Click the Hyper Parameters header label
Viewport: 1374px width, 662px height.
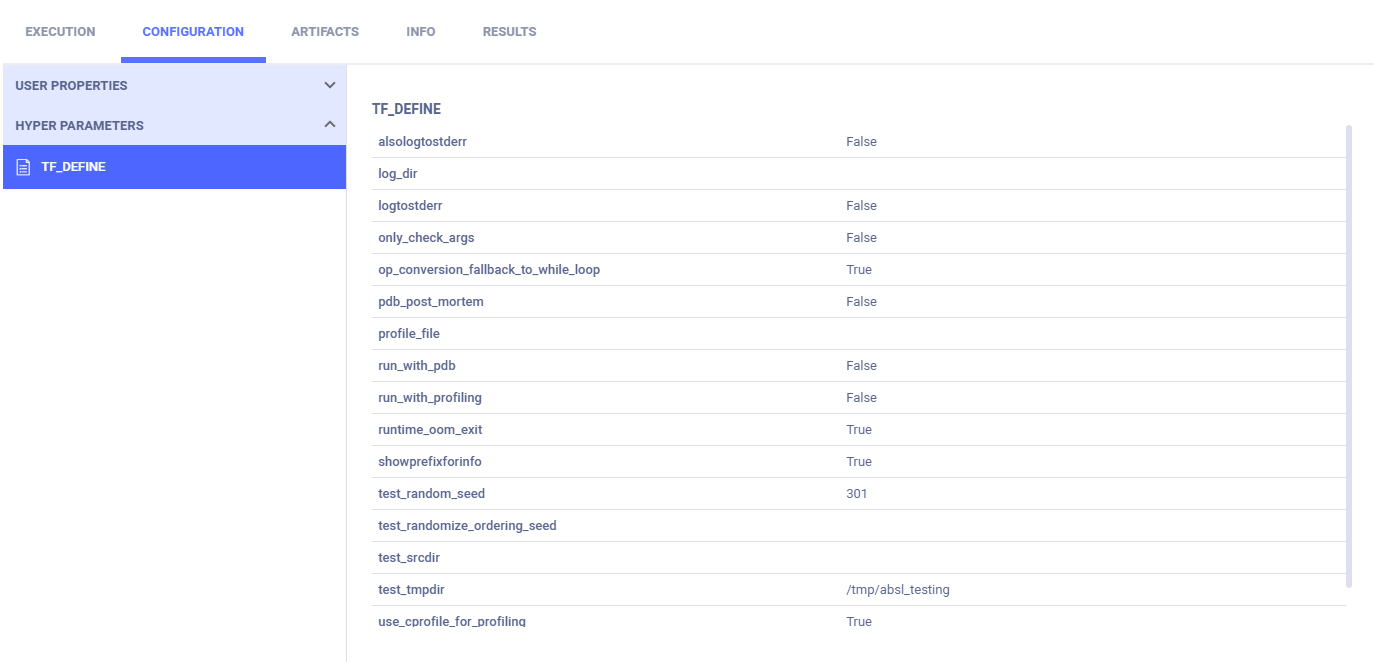(79, 126)
